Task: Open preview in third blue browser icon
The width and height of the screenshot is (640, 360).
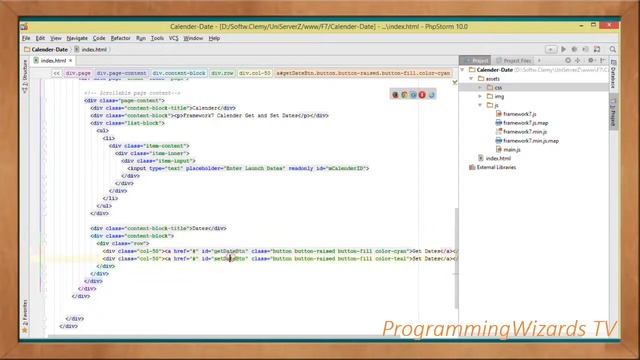Action: pos(413,95)
